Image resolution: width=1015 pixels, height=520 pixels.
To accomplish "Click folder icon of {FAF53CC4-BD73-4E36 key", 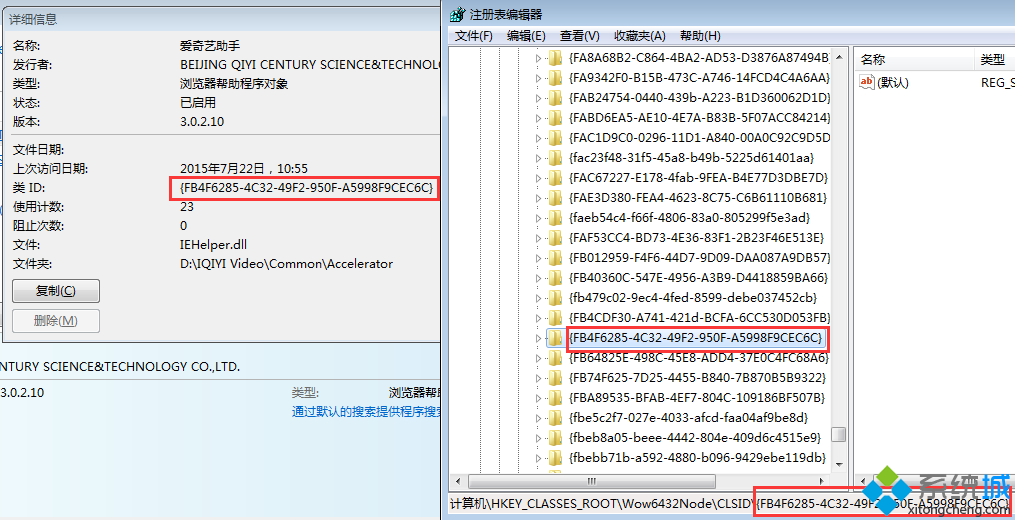I will (x=555, y=238).
